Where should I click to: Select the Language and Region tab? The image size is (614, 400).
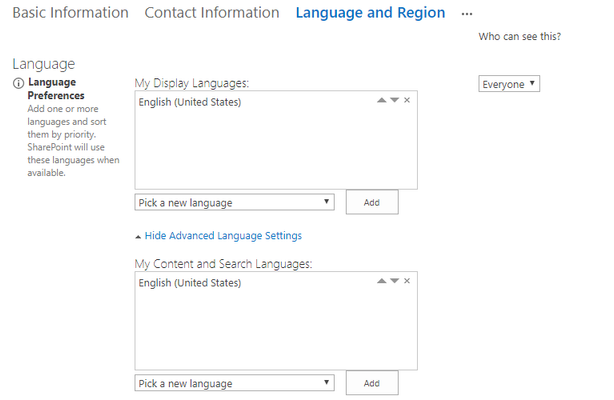tap(370, 13)
